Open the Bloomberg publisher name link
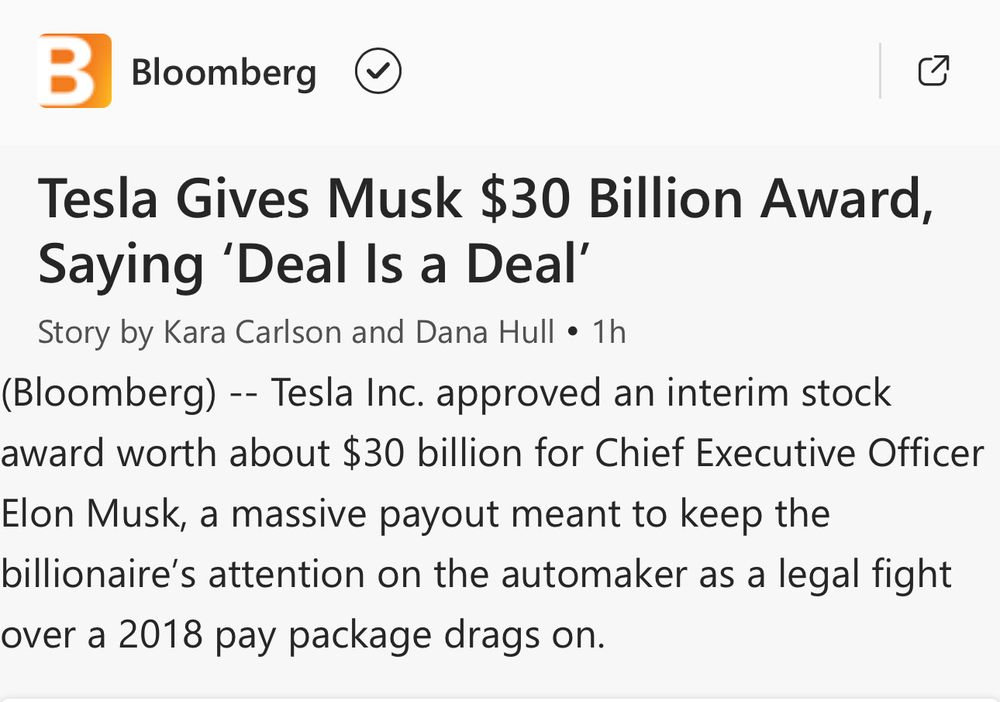The width and height of the screenshot is (1000, 702). click(x=223, y=72)
